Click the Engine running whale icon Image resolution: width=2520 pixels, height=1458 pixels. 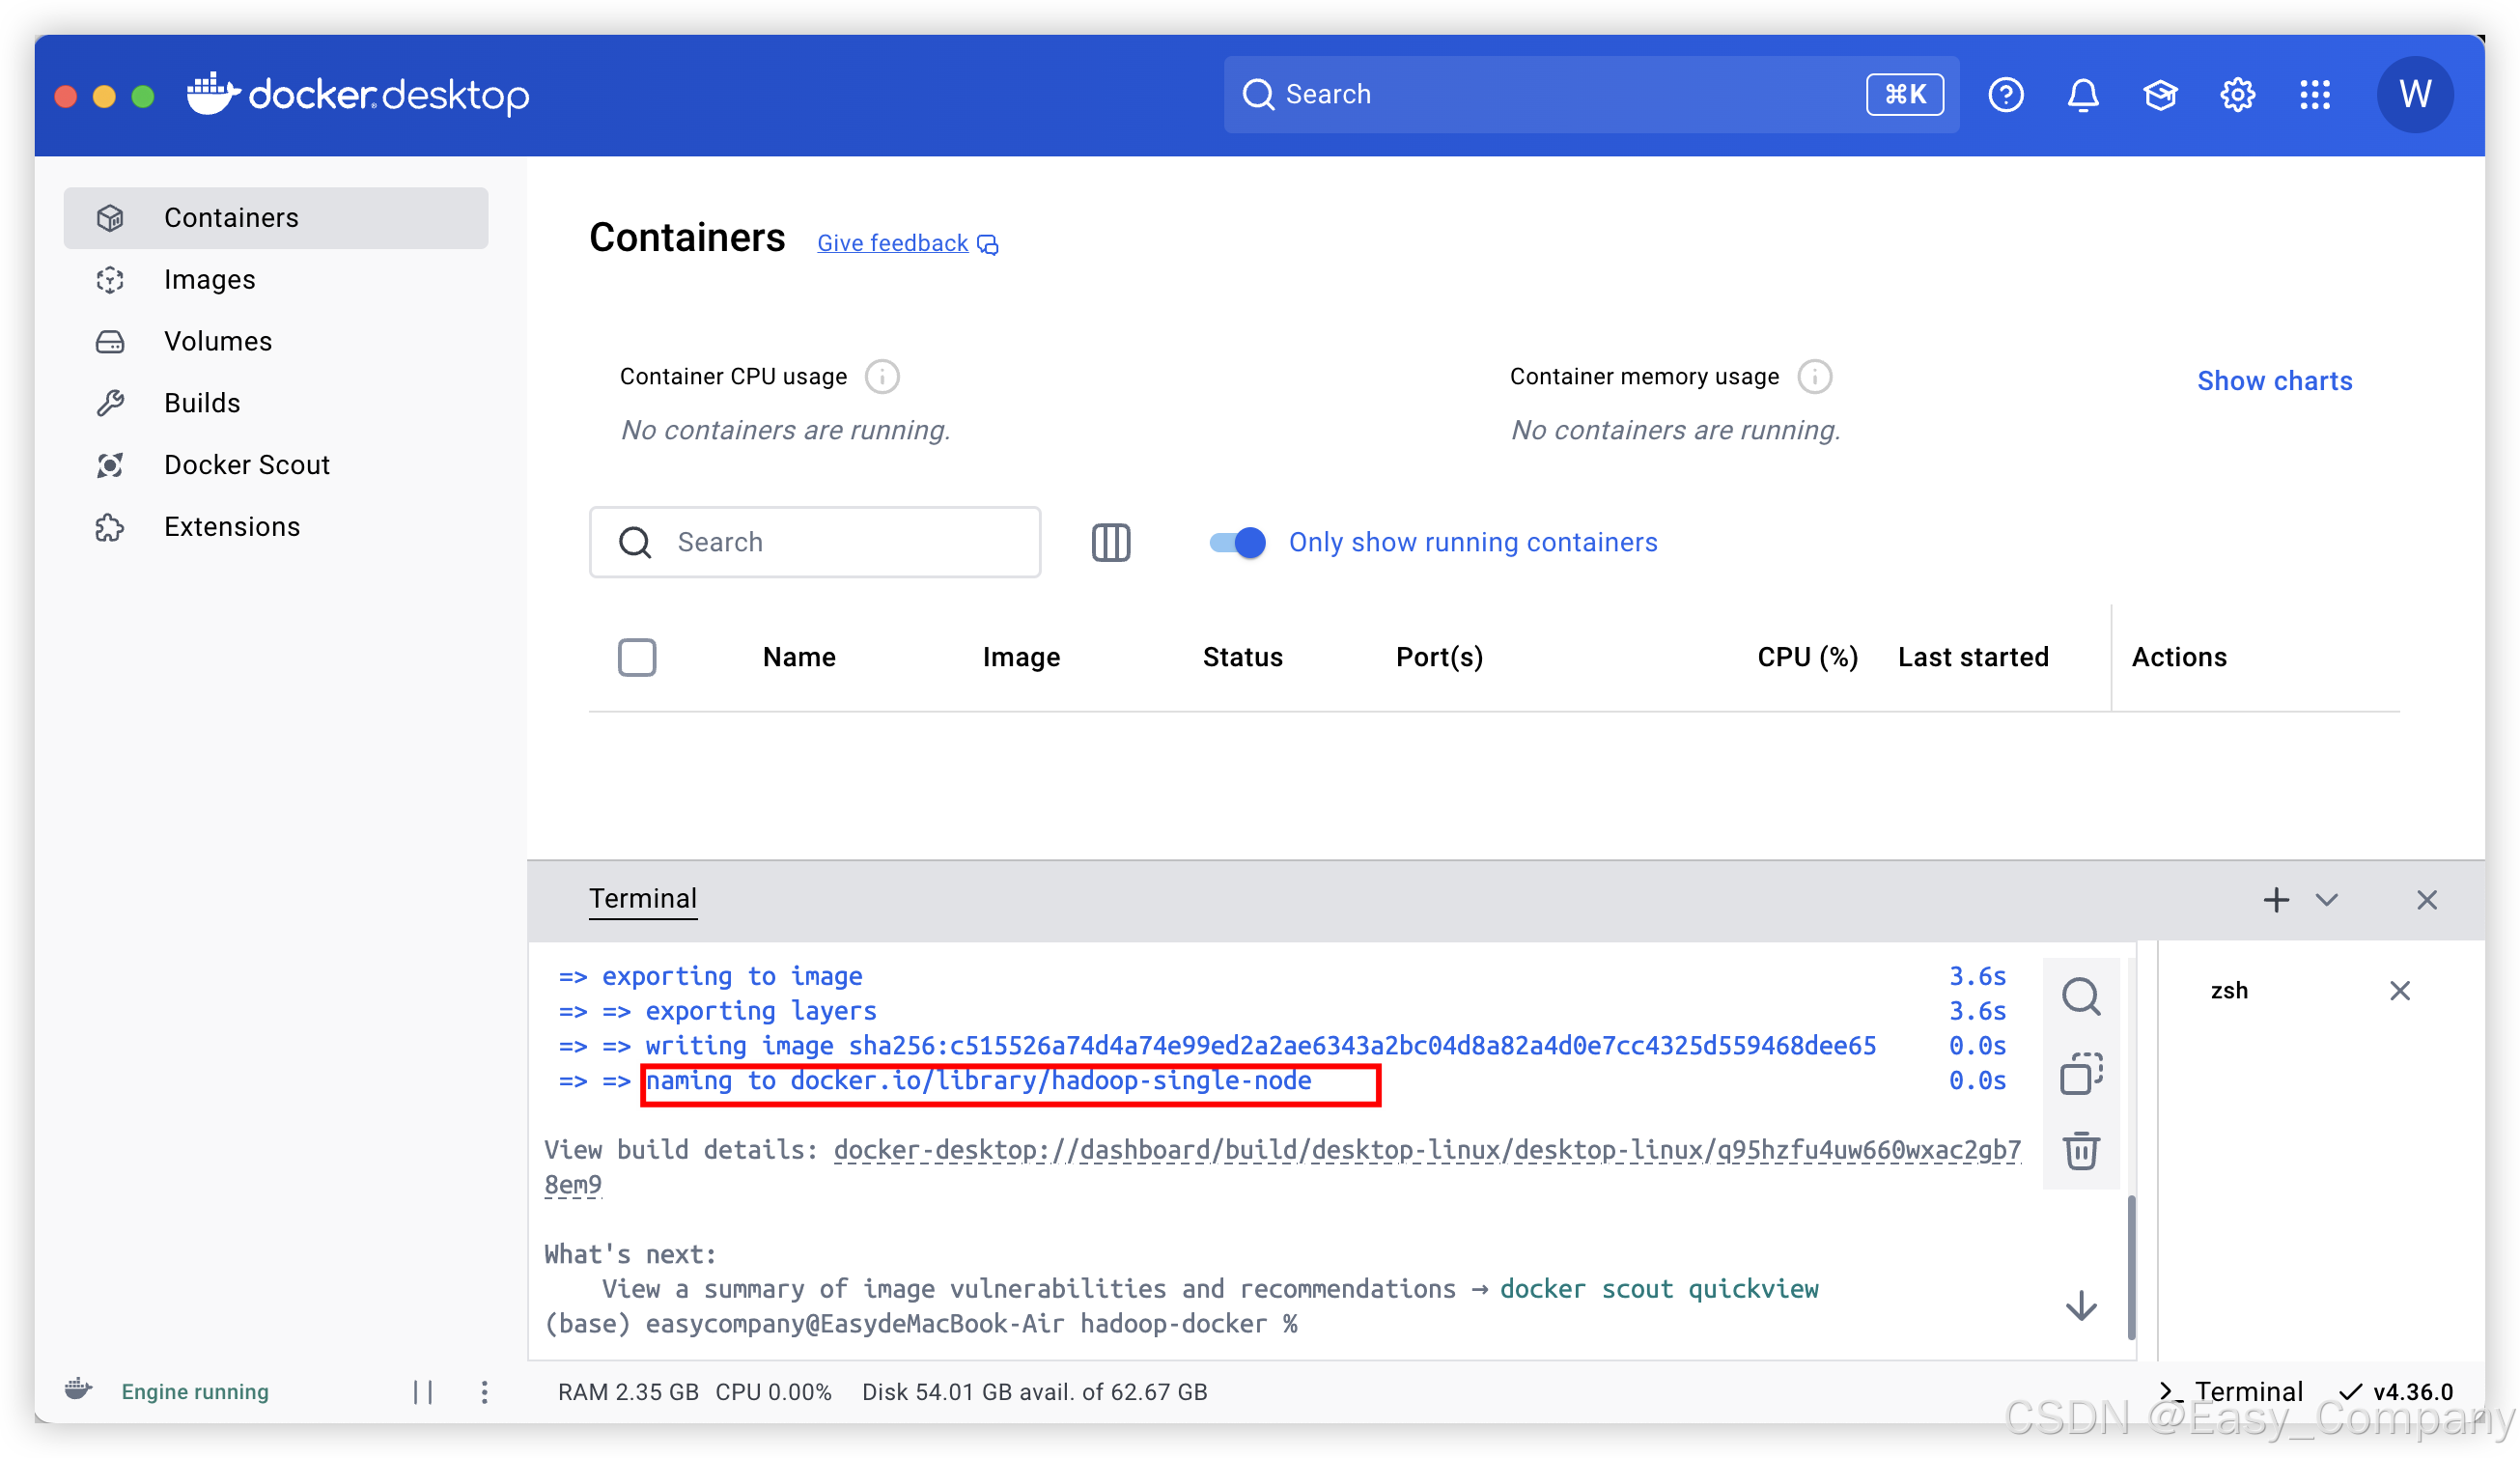pyautogui.click(x=79, y=1390)
